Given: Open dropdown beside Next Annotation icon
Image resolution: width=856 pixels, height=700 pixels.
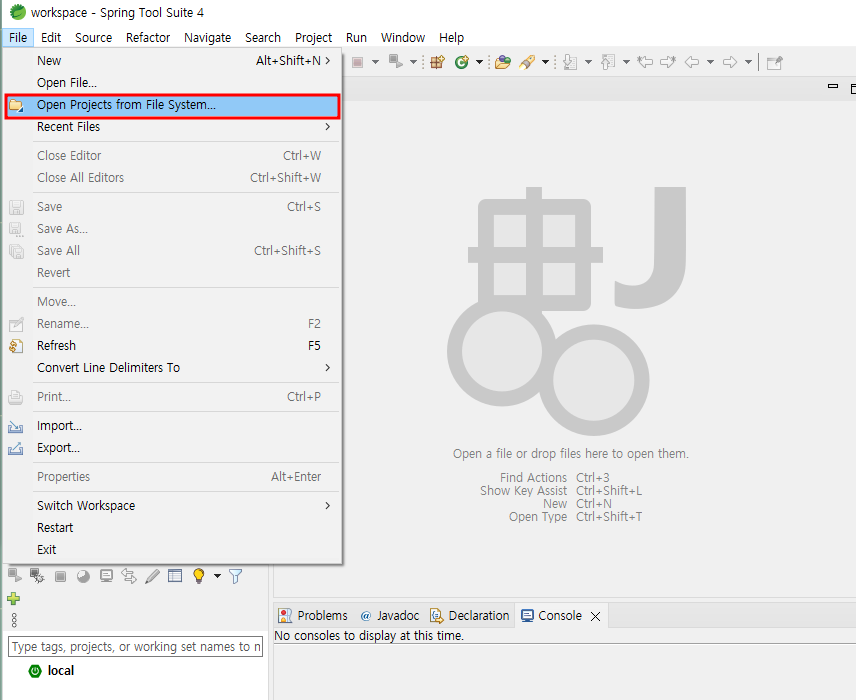Looking at the screenshot, I should [x=588, y=62].
